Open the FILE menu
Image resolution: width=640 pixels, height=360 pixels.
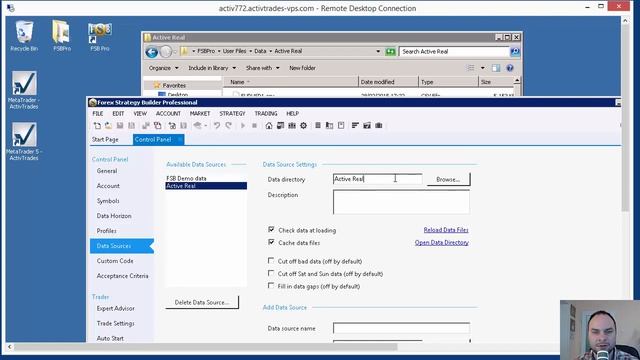[98, 113]
